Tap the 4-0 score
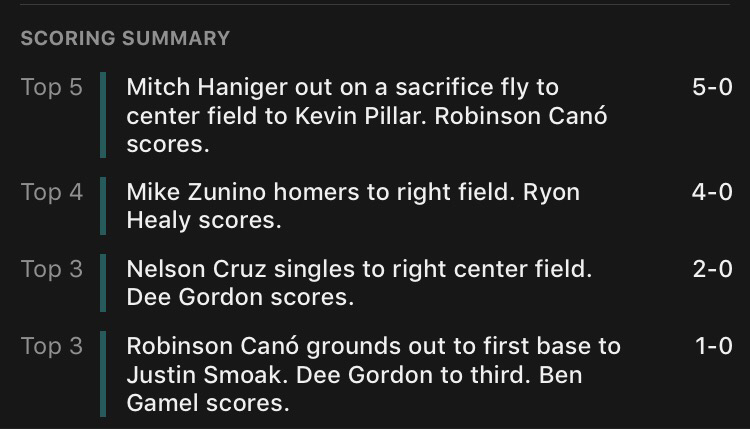Screen dimensions: 750x429 712,192
